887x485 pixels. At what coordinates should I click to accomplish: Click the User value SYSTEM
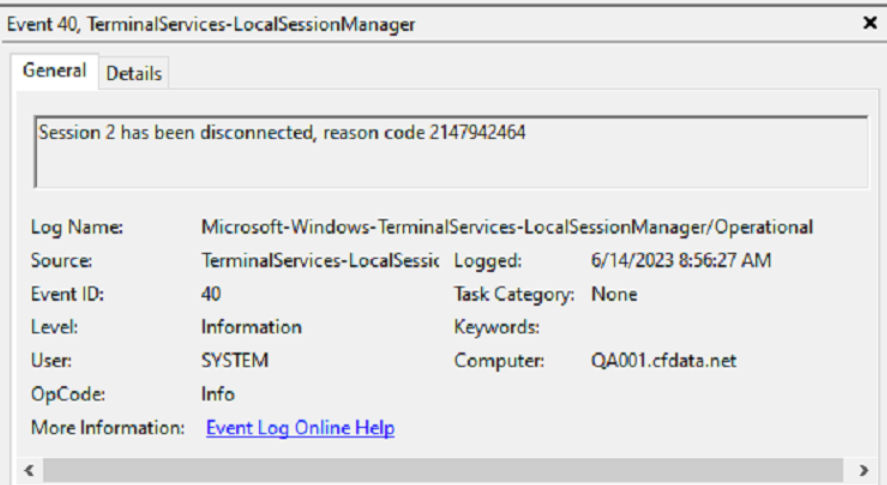[235, 360]
